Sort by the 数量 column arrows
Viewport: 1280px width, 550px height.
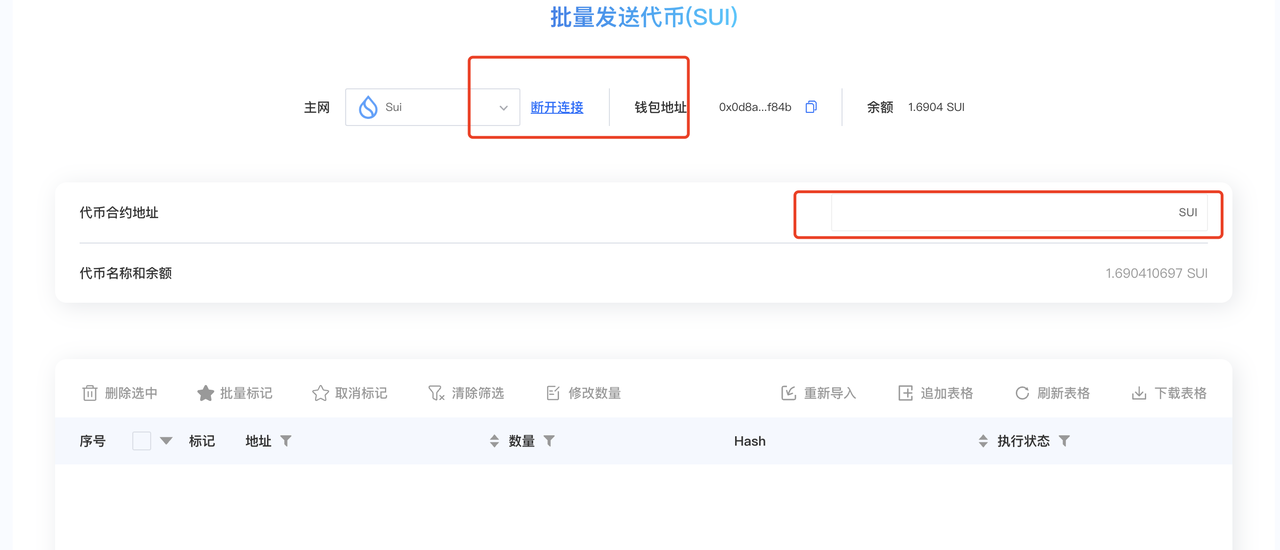point(494,441)
